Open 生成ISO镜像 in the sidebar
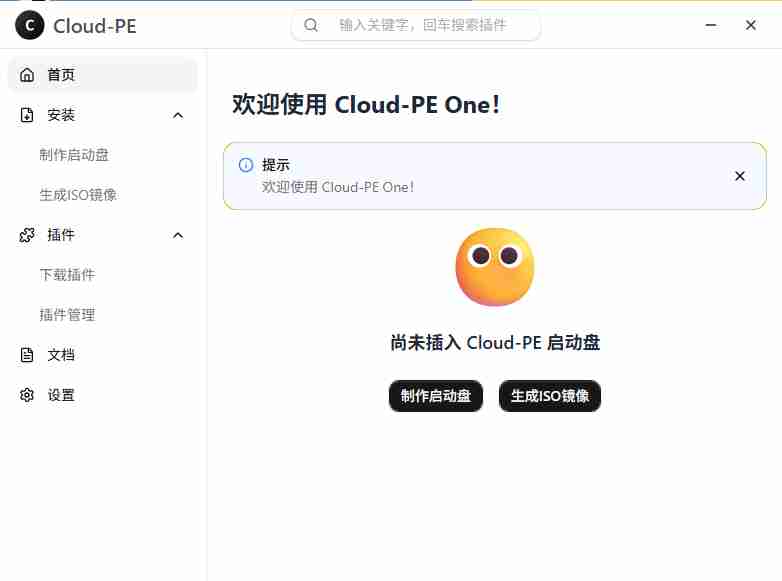 [78, 195]
